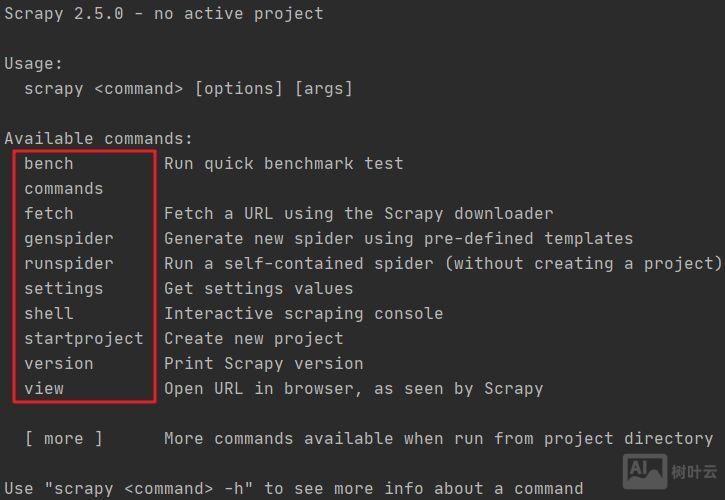725x500 pixels.
Task: Click the 'version' command name
Action: point(59,364)
